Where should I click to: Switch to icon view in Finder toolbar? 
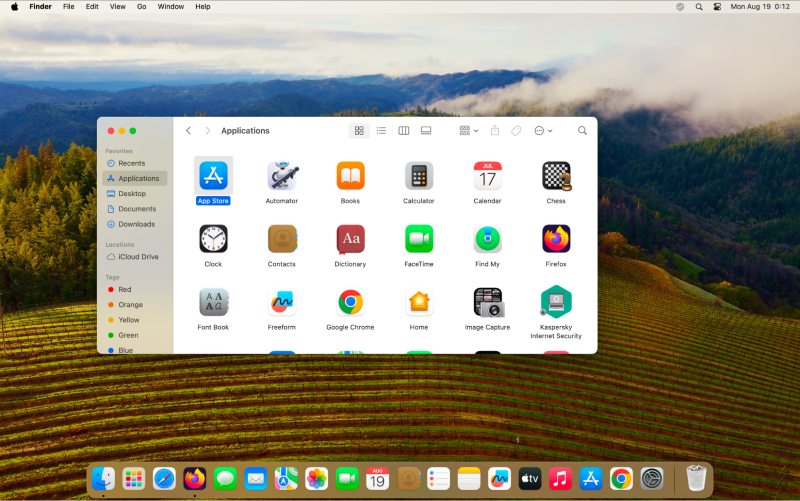coord(359,131)
